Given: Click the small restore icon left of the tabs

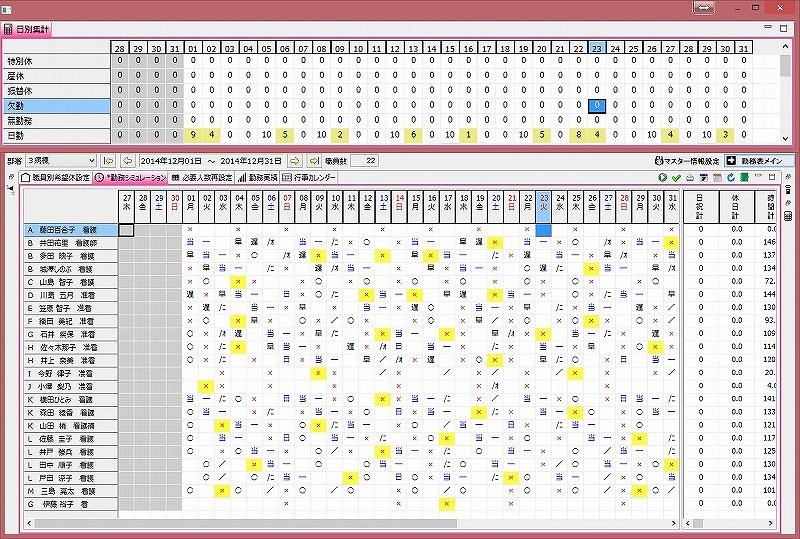Looking at the screenshot, I should 12,177.
